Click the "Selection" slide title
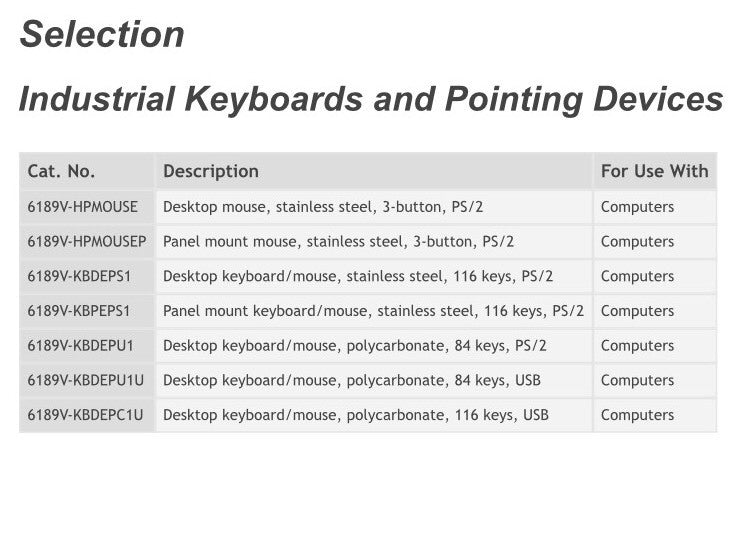The image size is (748, 543). [x=102, y=35]
